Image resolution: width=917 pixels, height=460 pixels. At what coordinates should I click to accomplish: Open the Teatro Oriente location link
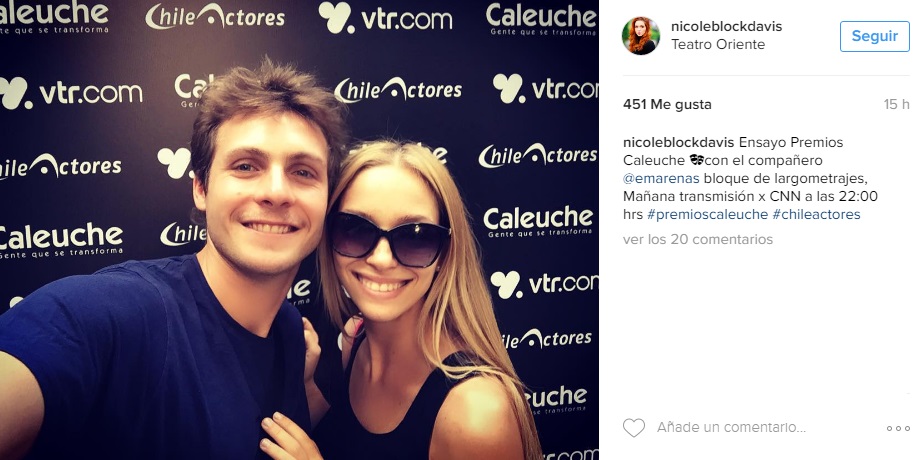[718, 44]
